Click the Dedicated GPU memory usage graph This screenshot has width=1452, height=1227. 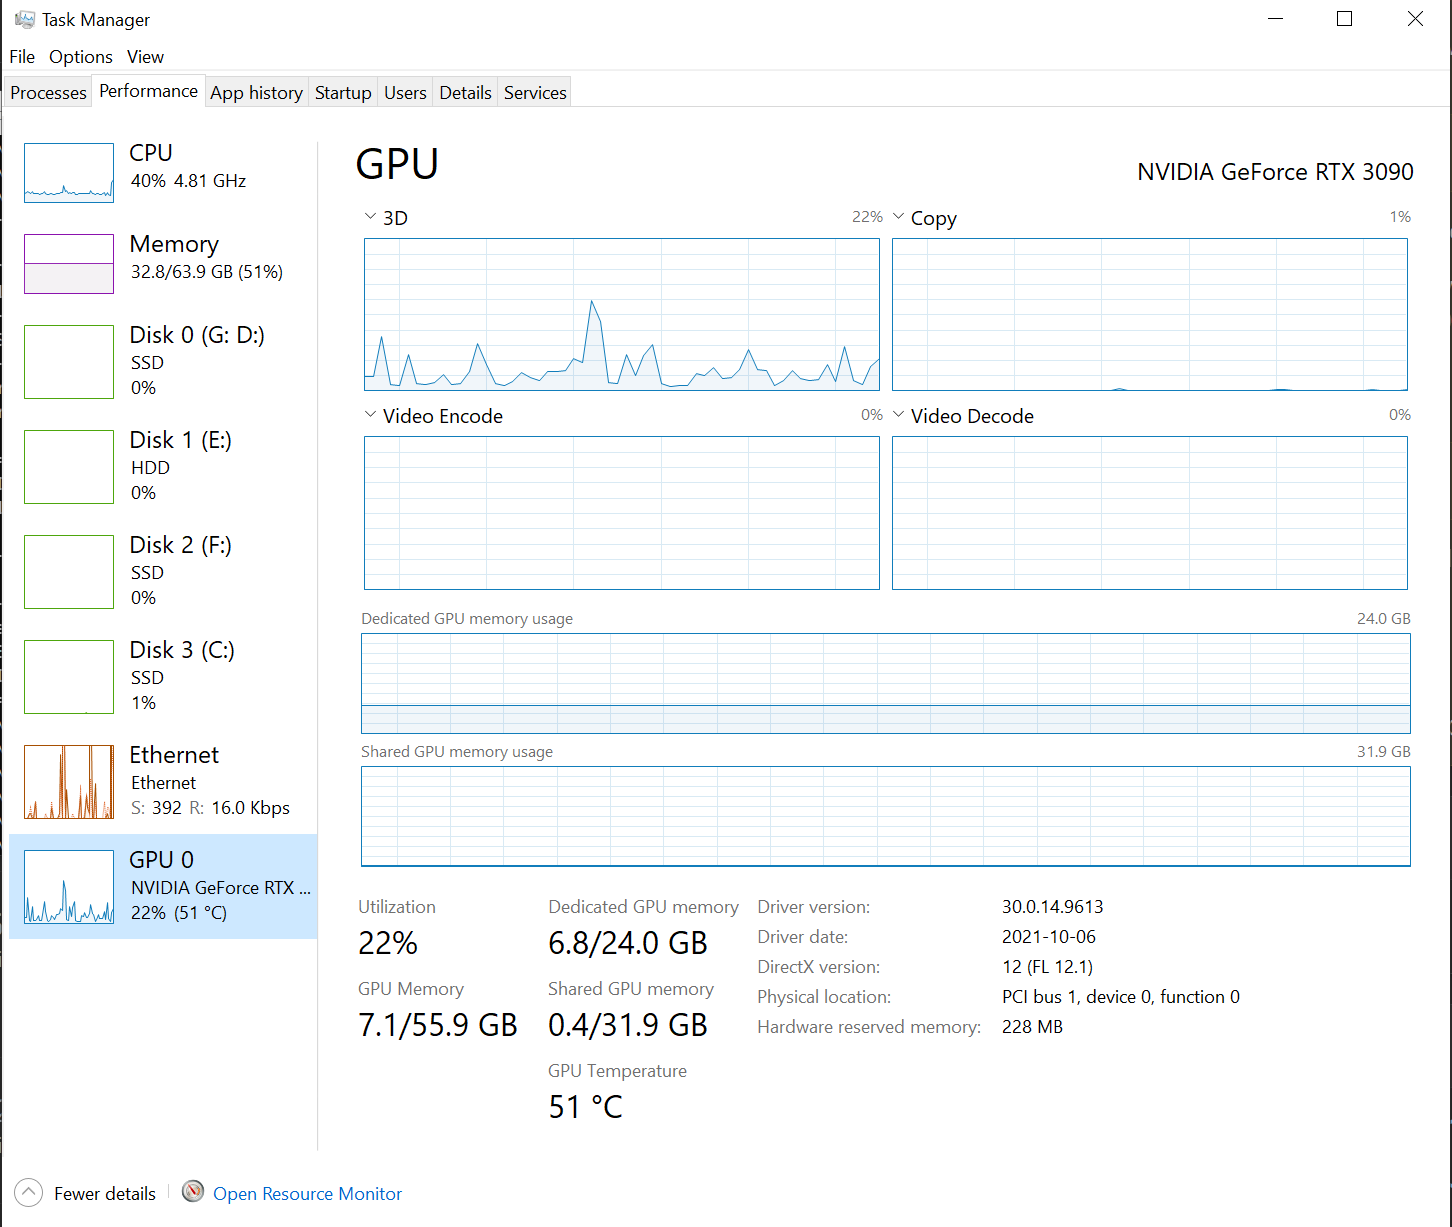(x=886, y=683)
